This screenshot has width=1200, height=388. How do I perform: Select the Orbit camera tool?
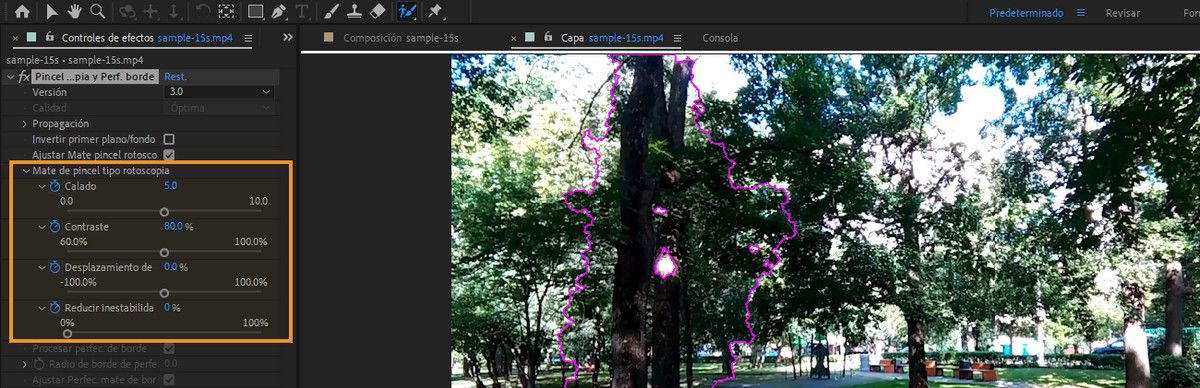[127, 13]
